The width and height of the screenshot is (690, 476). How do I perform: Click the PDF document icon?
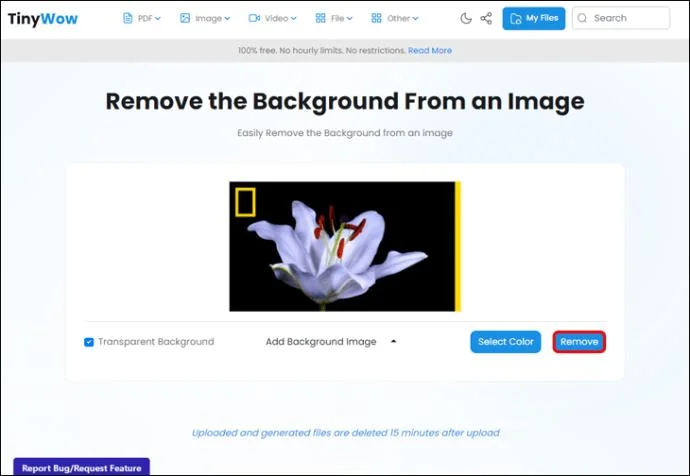(128, 18)
